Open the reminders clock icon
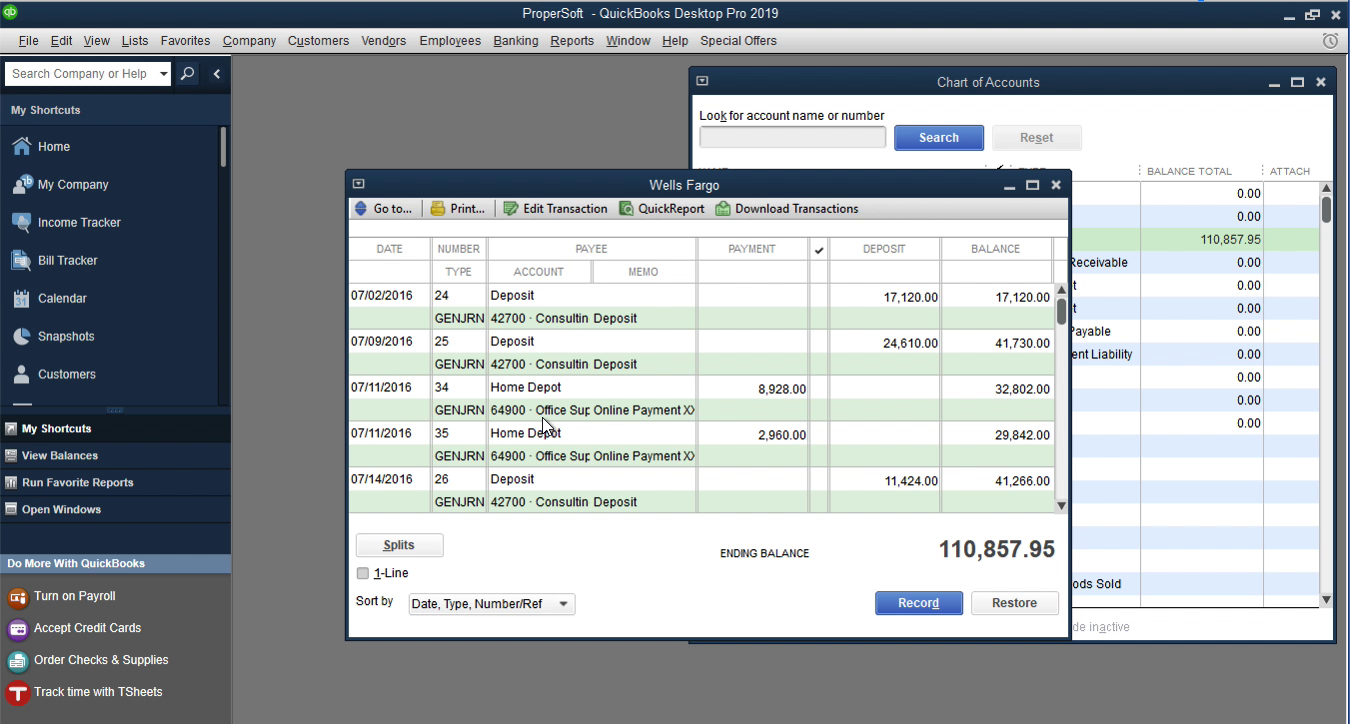Screen dimensions: 1350x724 tap(1330, 41)
